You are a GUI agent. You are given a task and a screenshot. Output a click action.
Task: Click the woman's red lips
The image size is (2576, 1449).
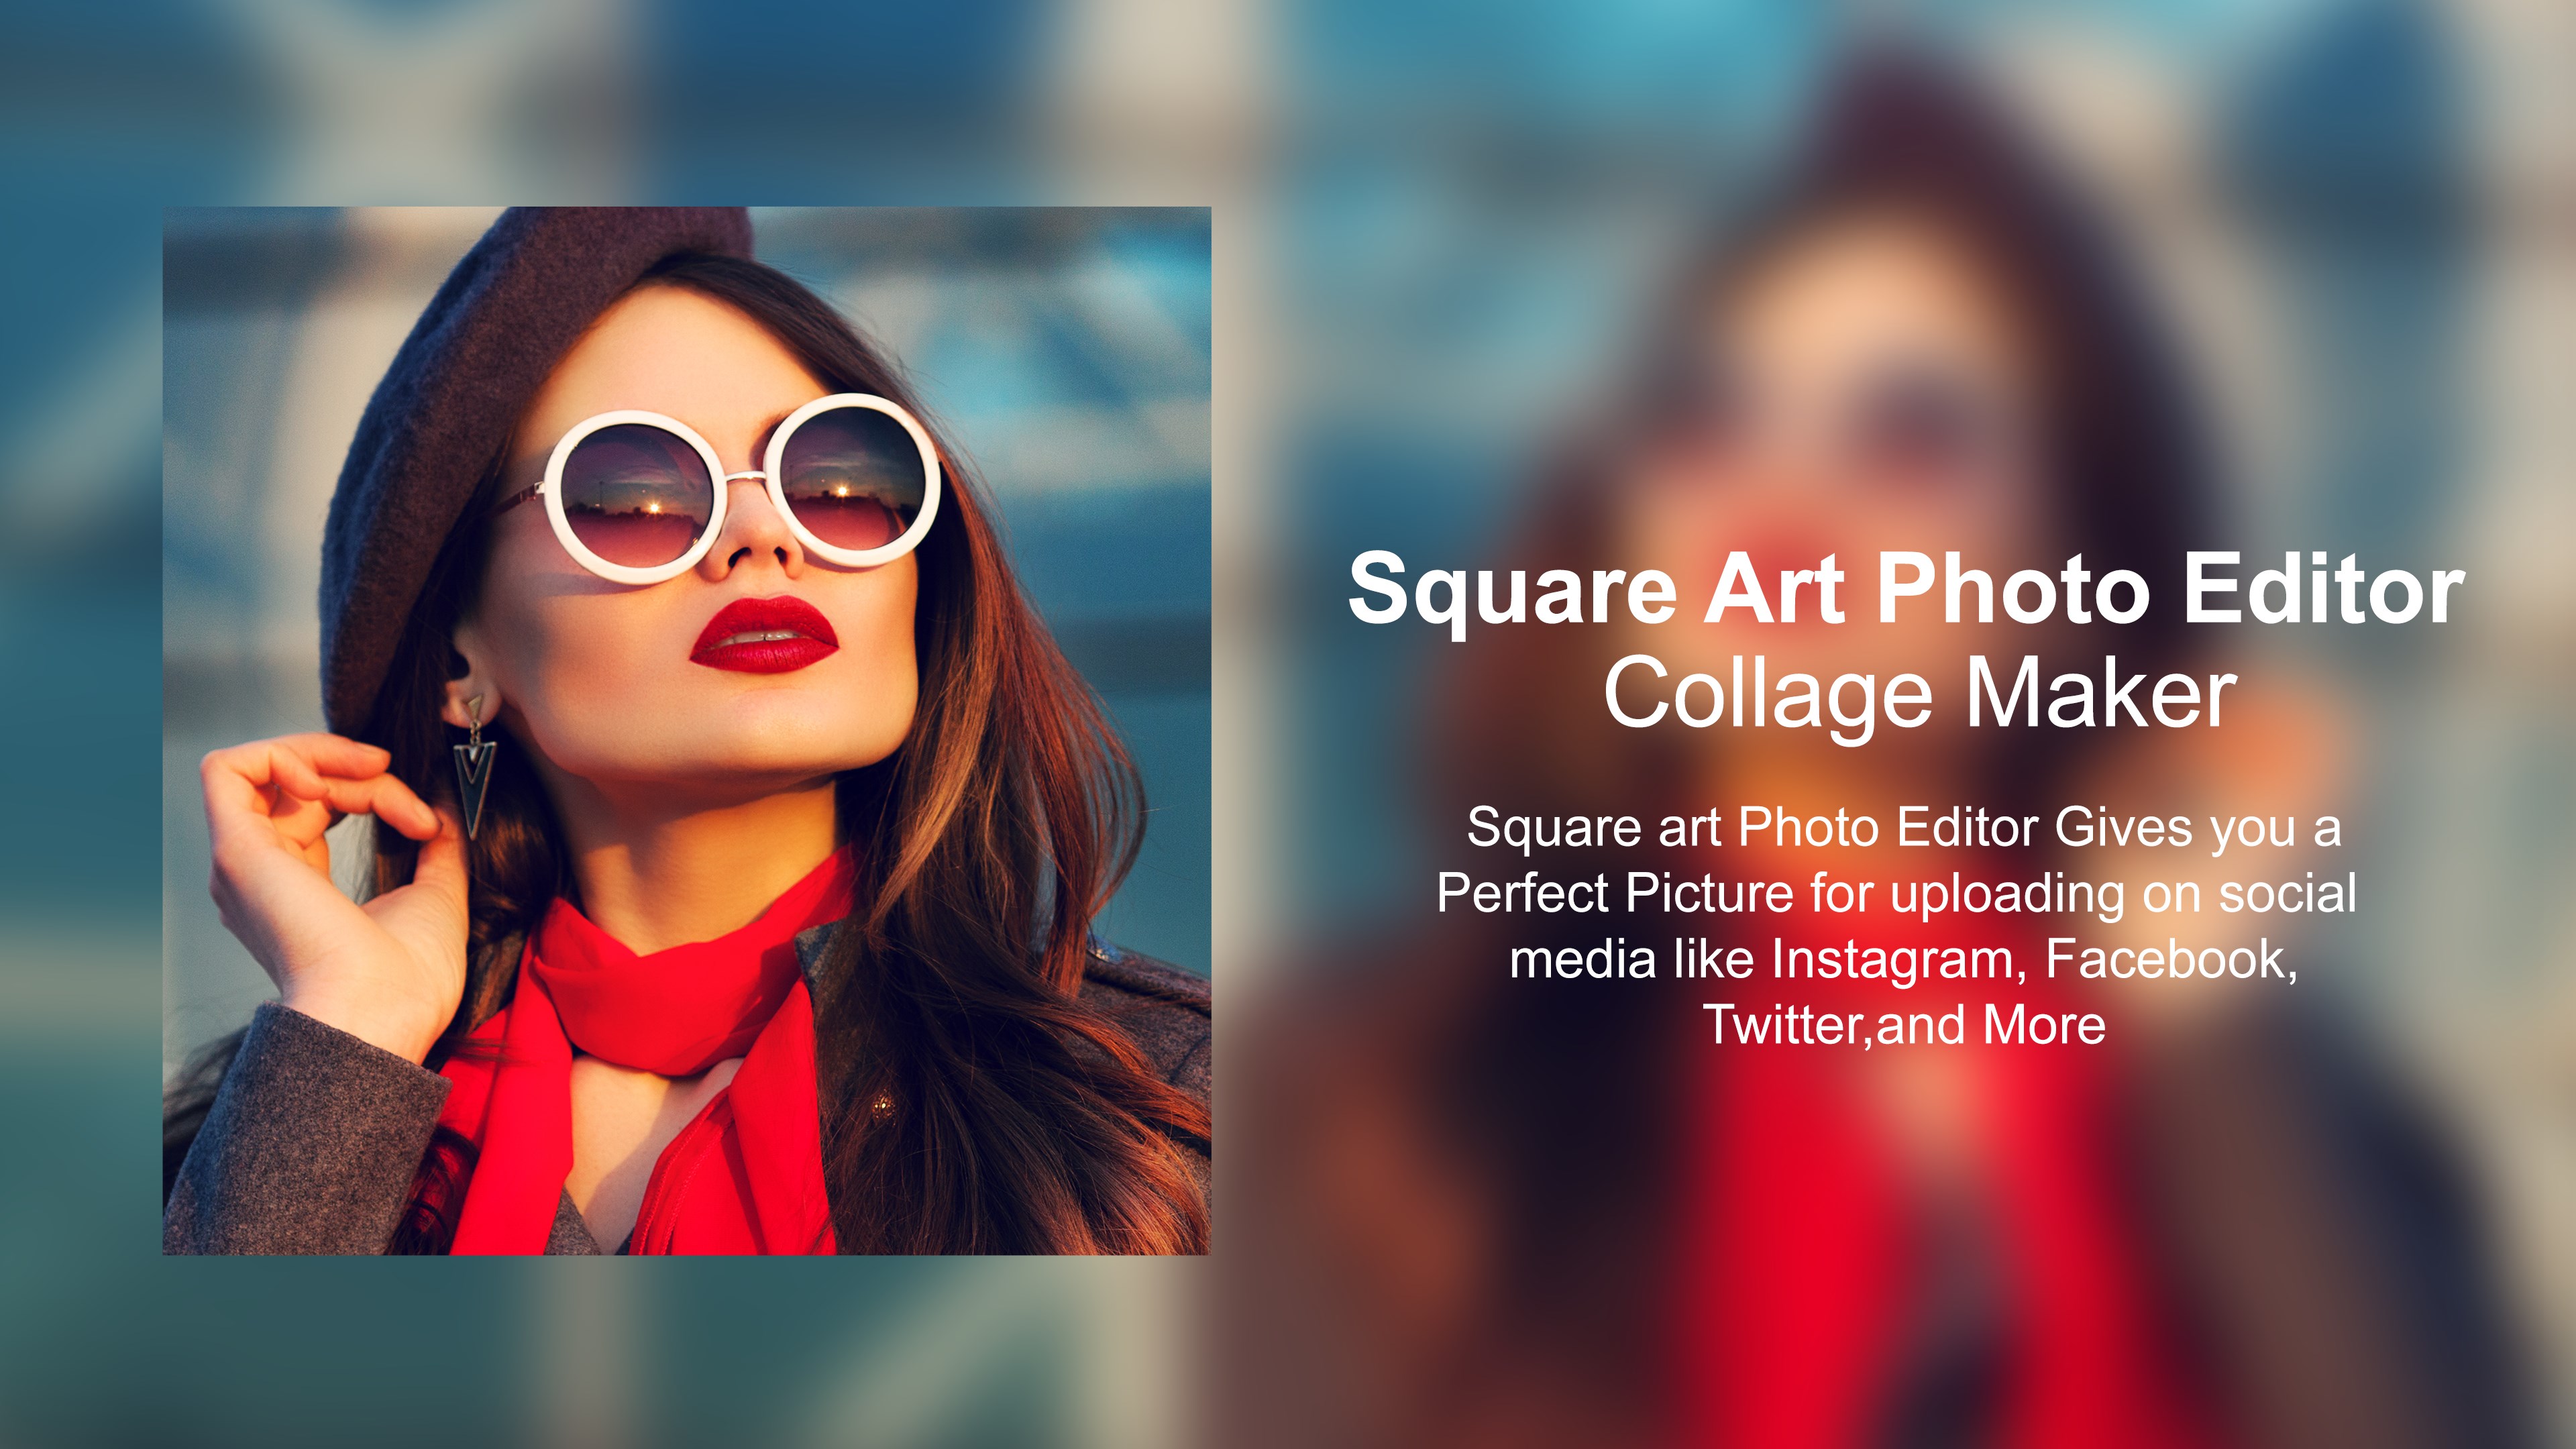pos(765,634)
